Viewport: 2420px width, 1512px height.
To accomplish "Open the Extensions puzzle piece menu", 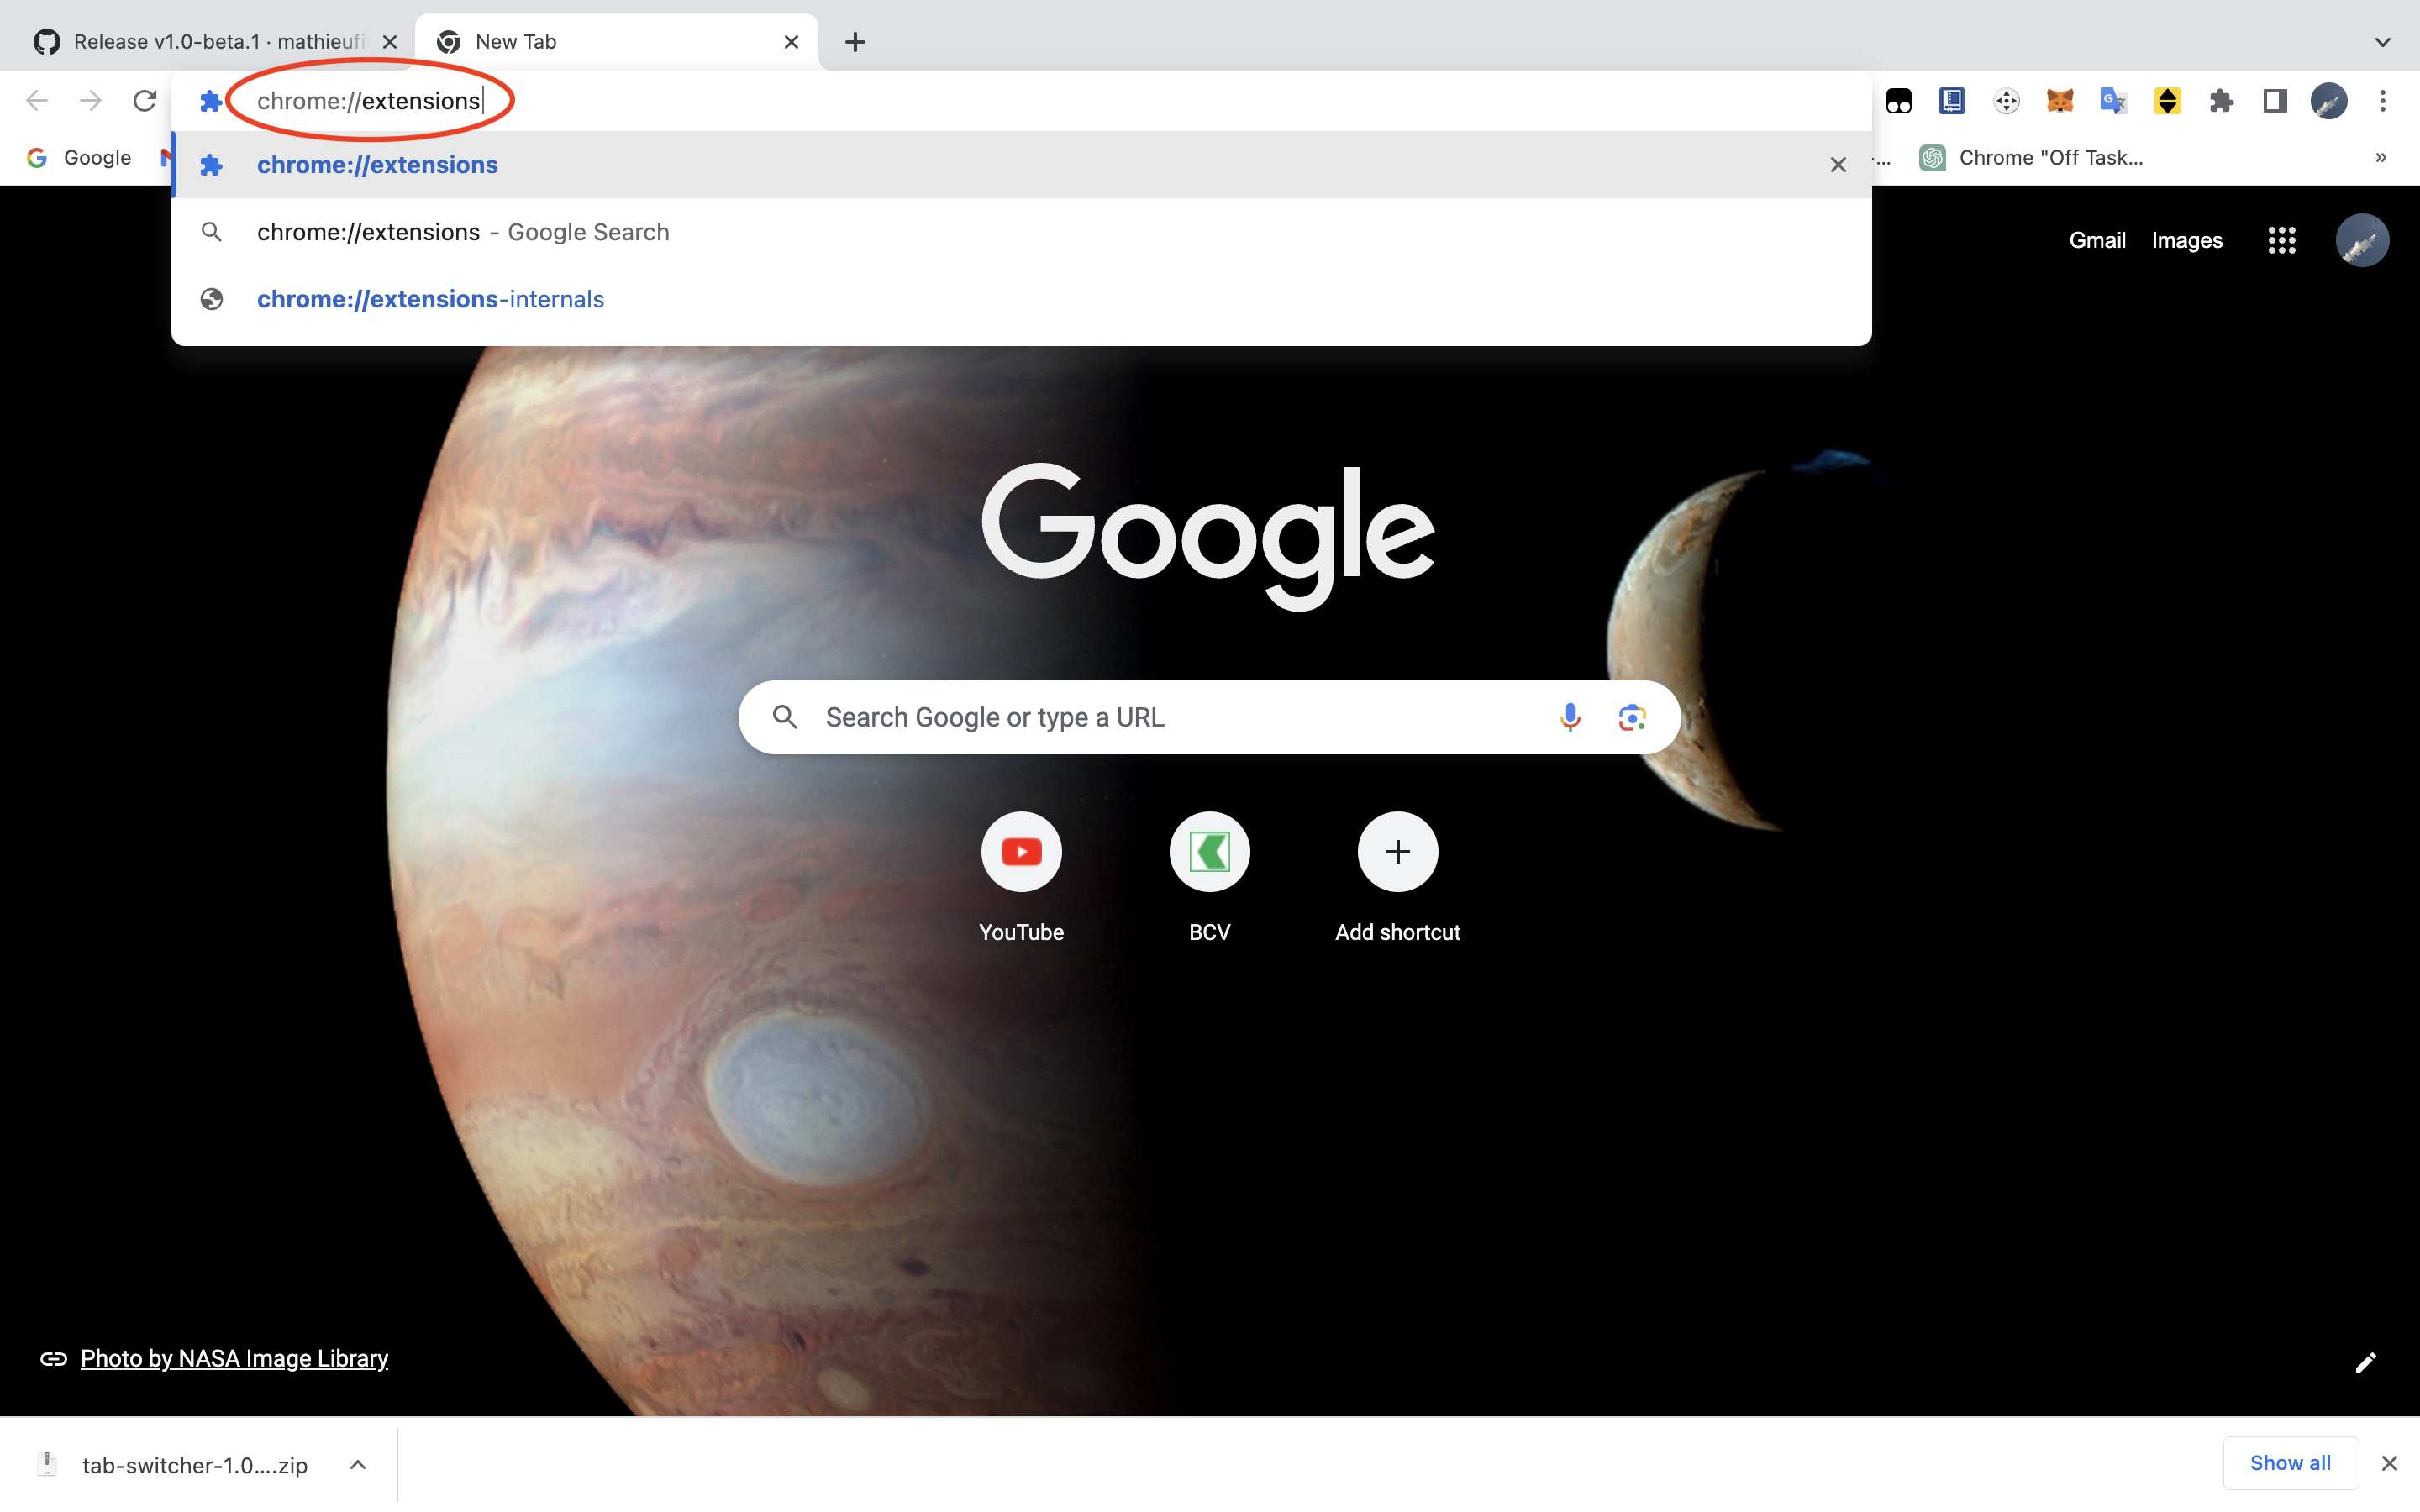I will [2220, 100].
